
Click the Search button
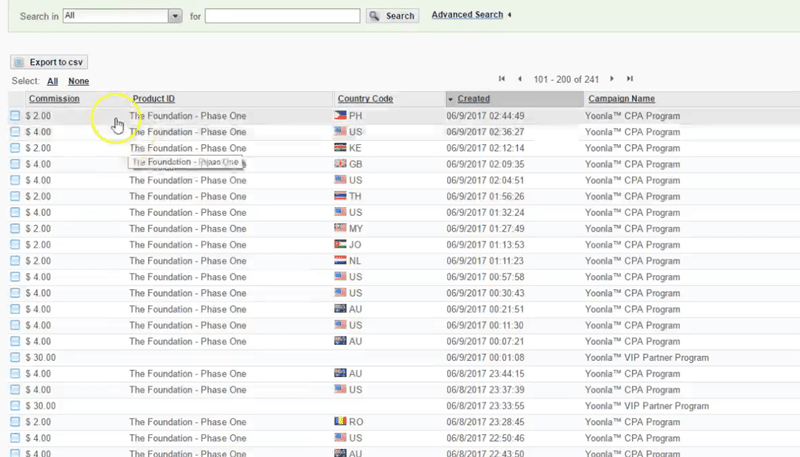[392, 16]
